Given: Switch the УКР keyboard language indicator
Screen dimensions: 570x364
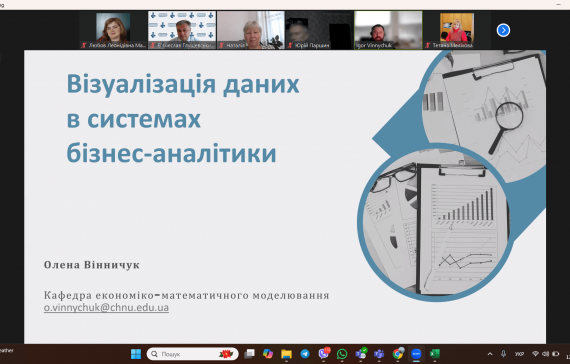Looking at the screenshot, I should coord(519,354).
